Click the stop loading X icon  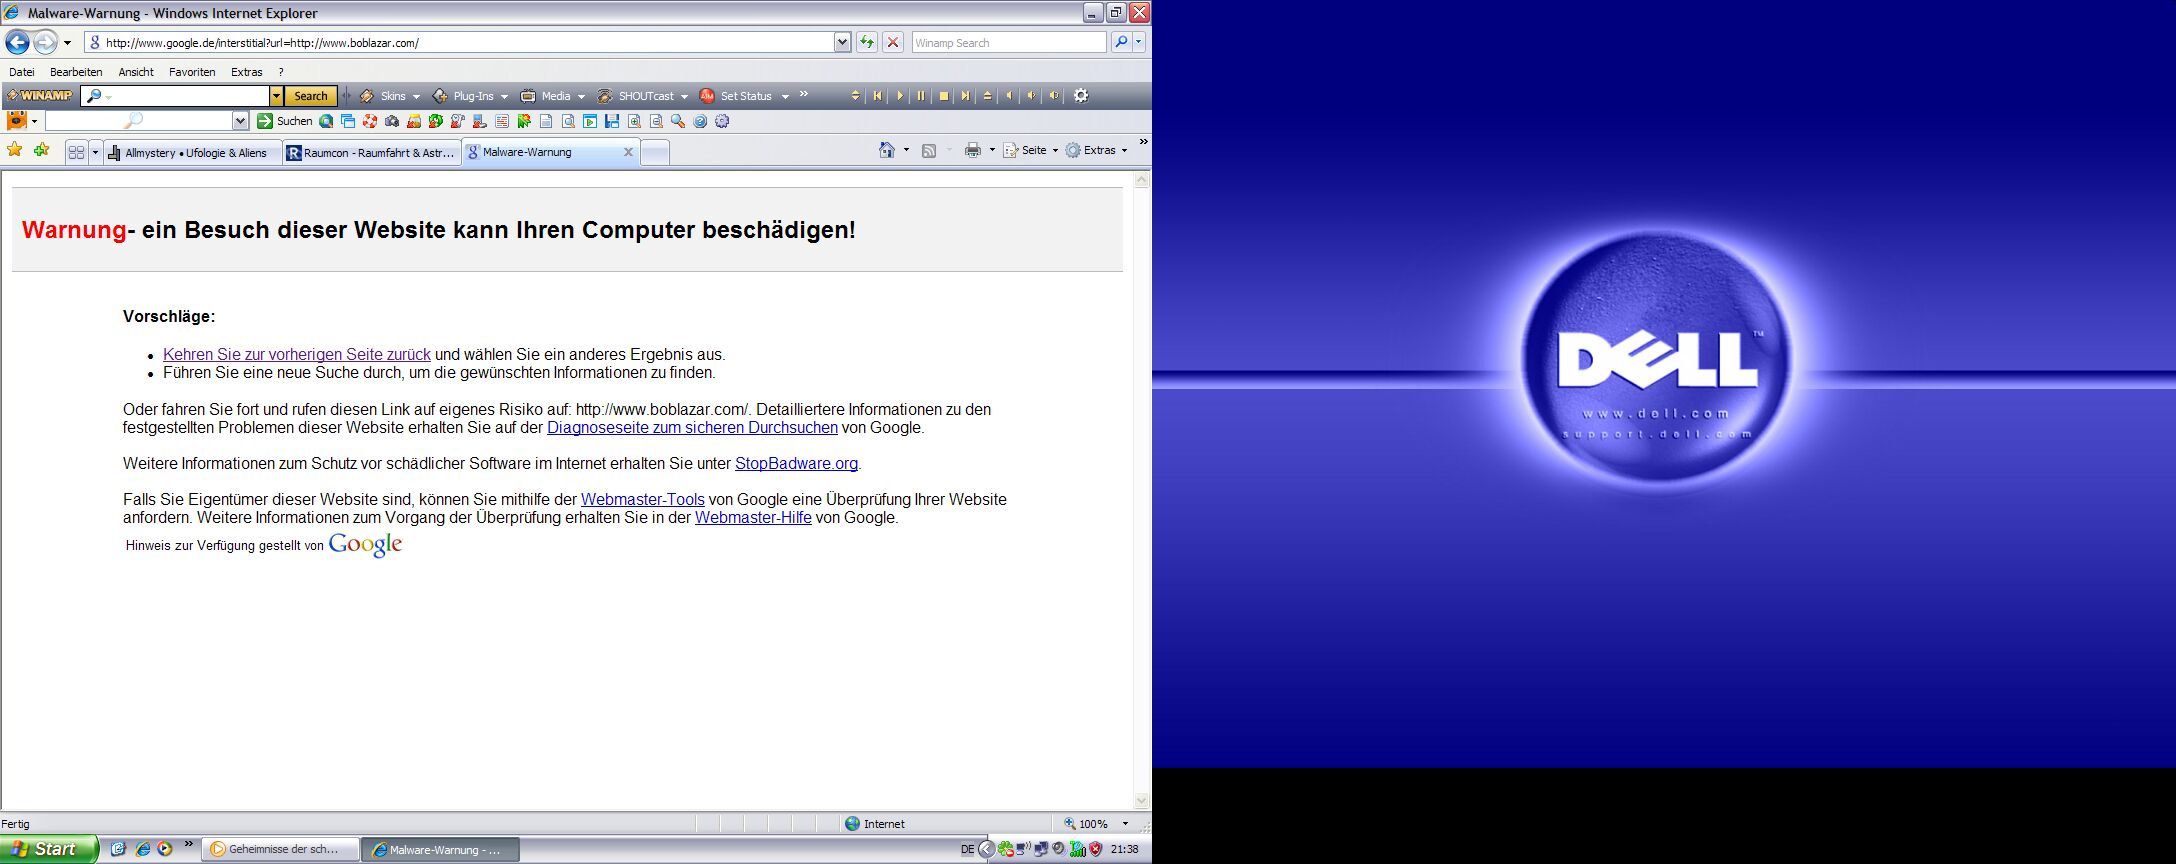(x=893, y=42)
